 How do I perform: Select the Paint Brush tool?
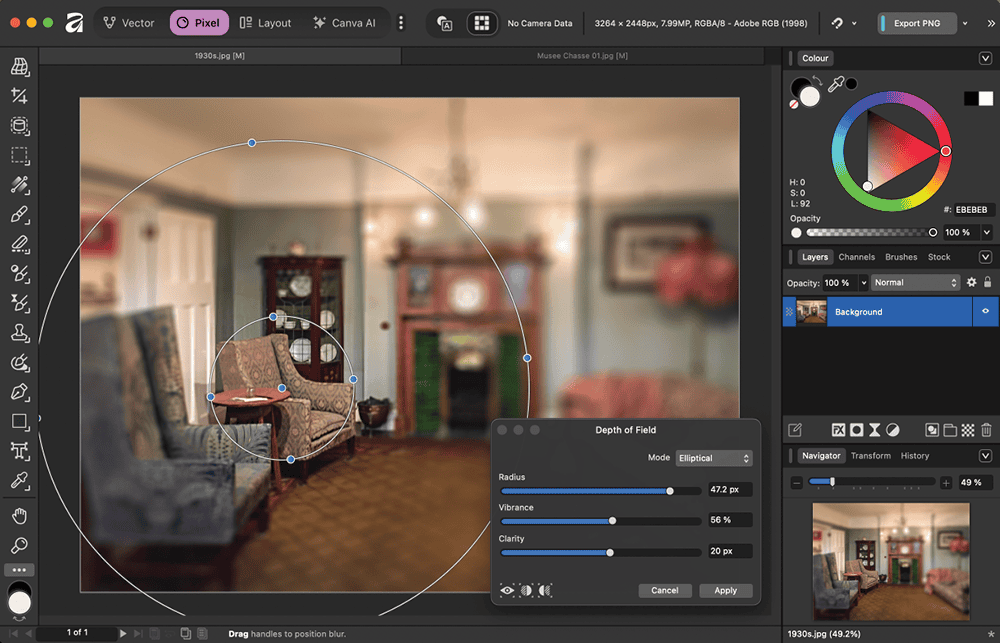[19, 214]
